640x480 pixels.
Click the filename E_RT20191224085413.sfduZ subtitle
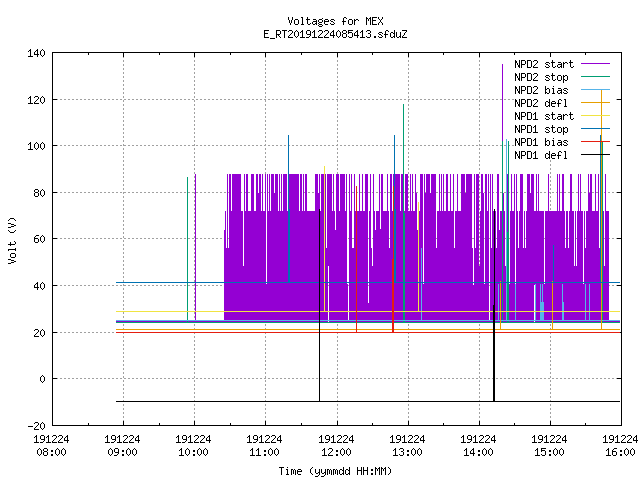(335, 34)
